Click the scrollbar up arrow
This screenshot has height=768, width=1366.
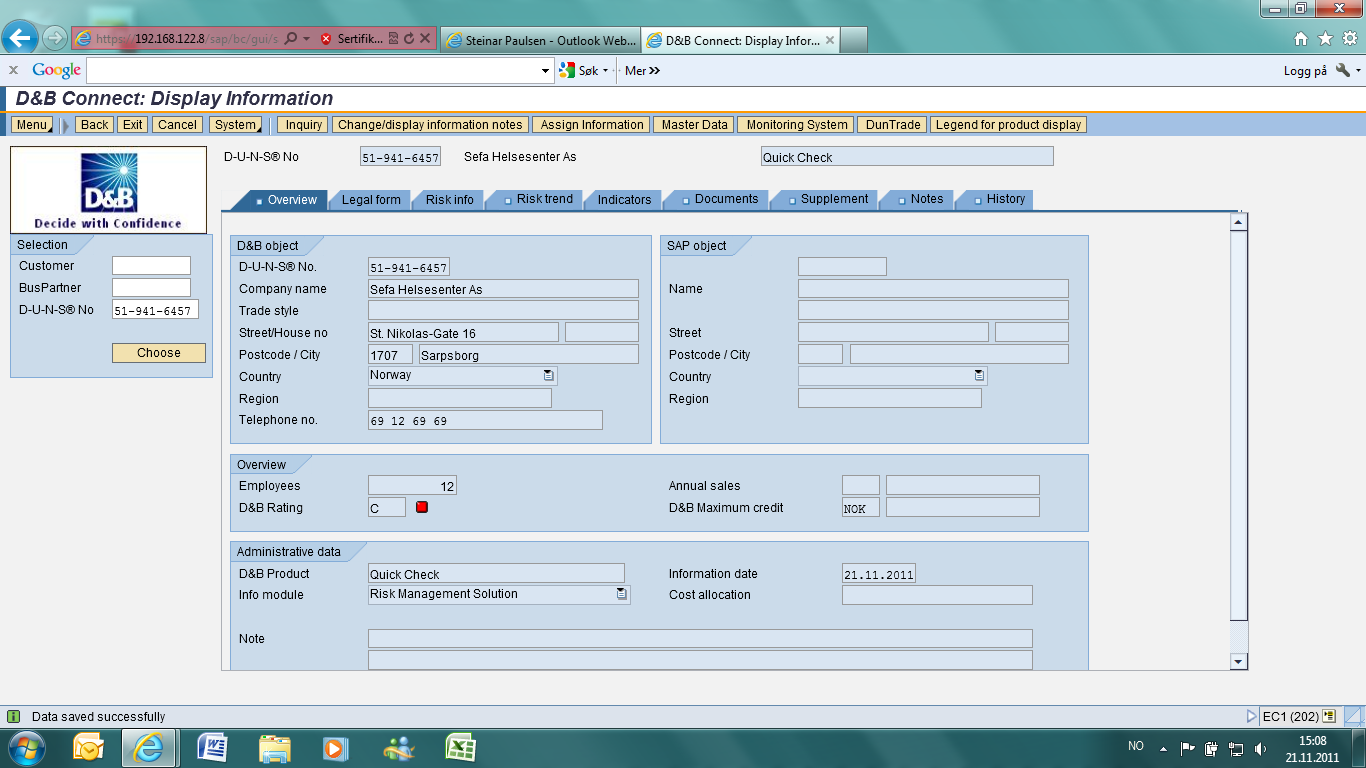(x=1239, y=222)
